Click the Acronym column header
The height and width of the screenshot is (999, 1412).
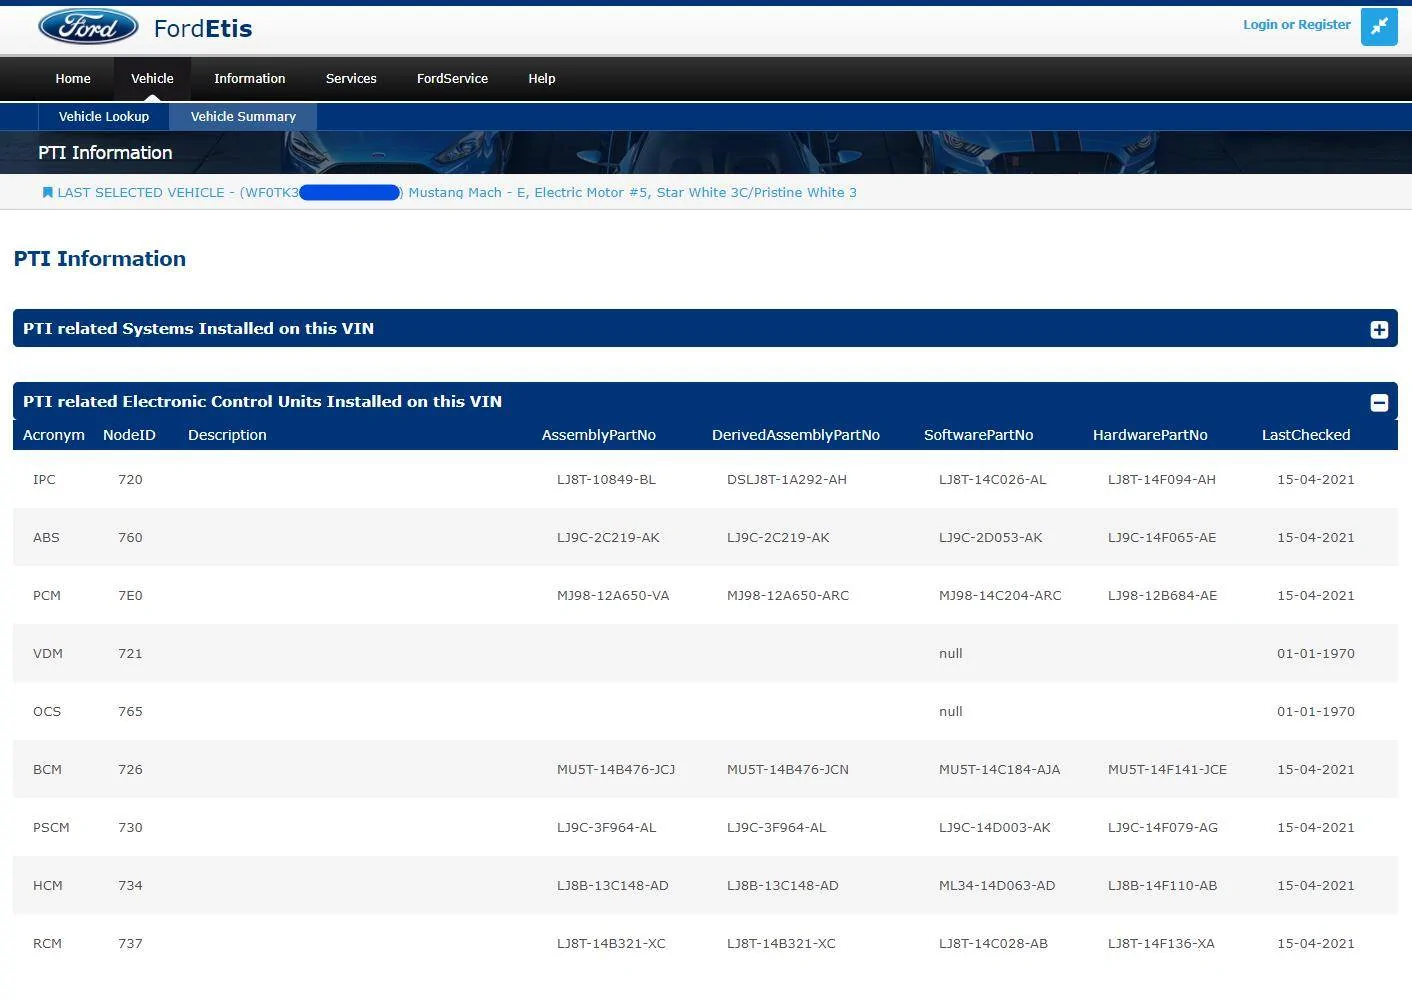click(54, 435)
